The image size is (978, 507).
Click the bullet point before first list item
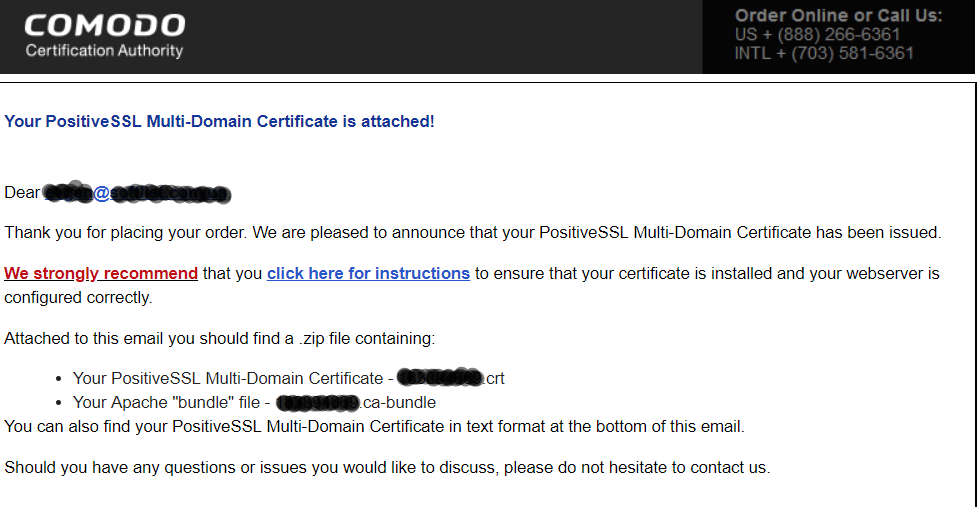coord(59,379)
